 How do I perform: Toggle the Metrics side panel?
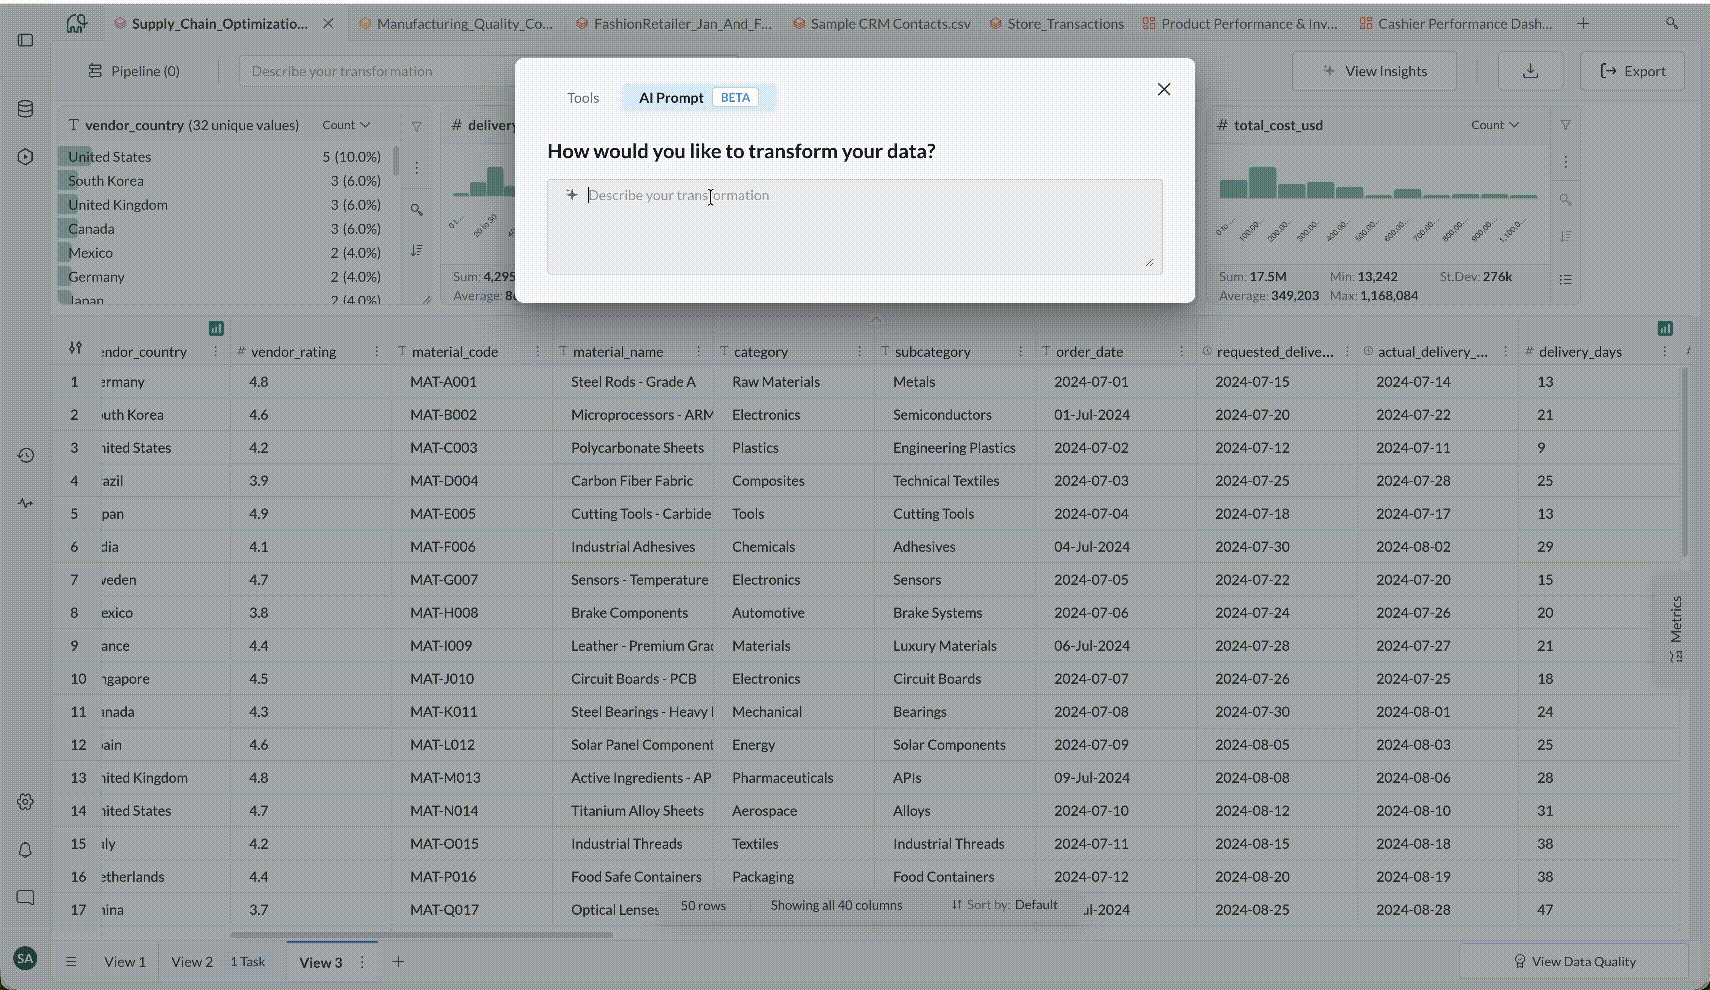pyautogui.click(x=1675, y=628)
